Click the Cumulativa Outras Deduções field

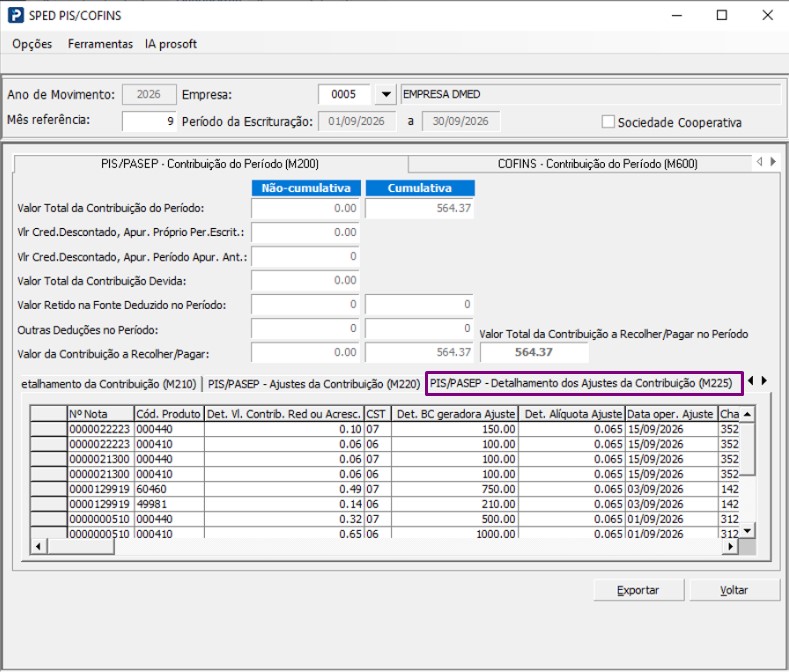click(x=419, y=328)
